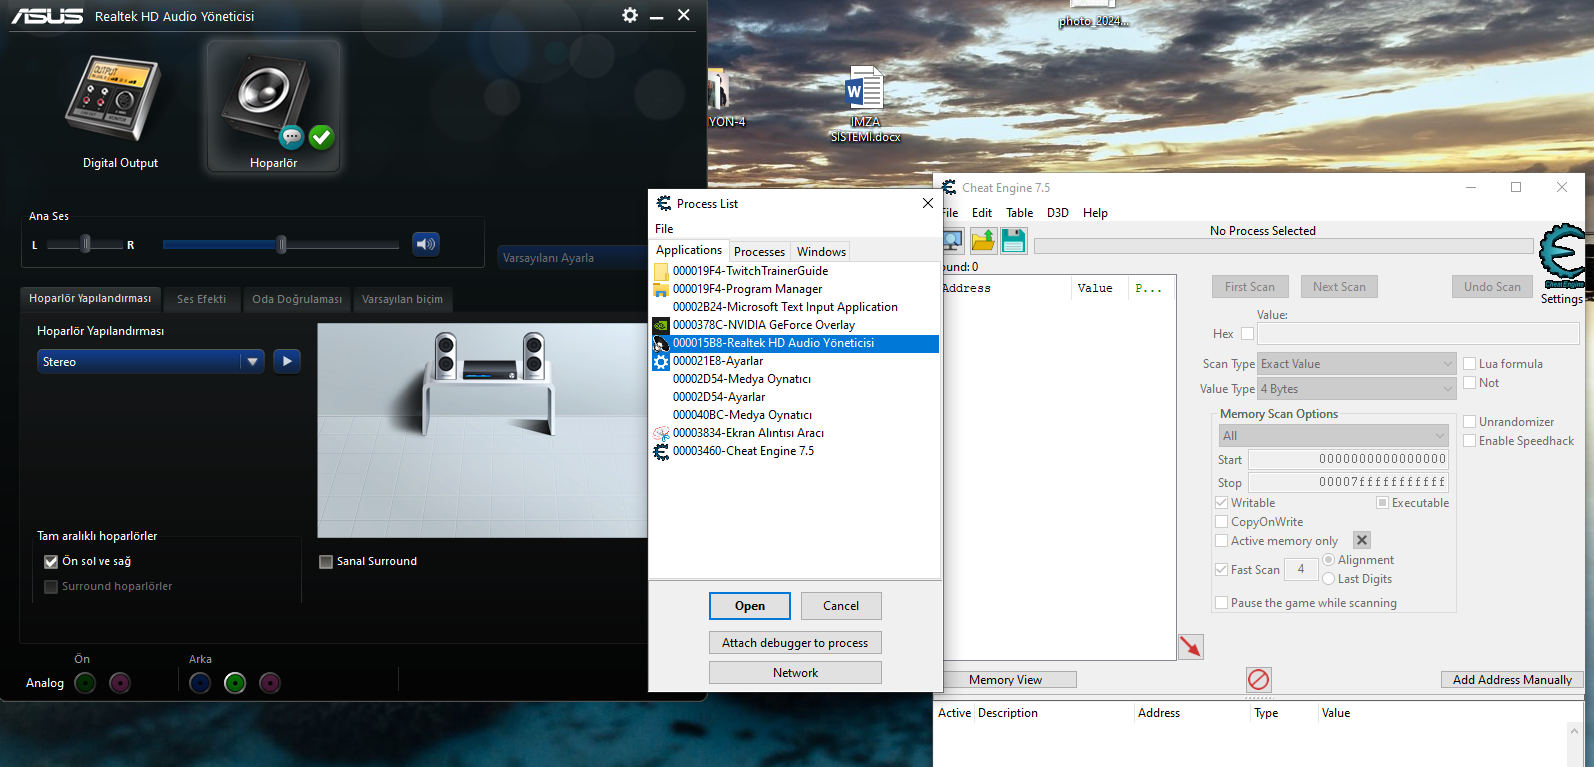Click the chat bubble badge on Hoparlör
The image size is (1594, 767).
pos(291,137)
